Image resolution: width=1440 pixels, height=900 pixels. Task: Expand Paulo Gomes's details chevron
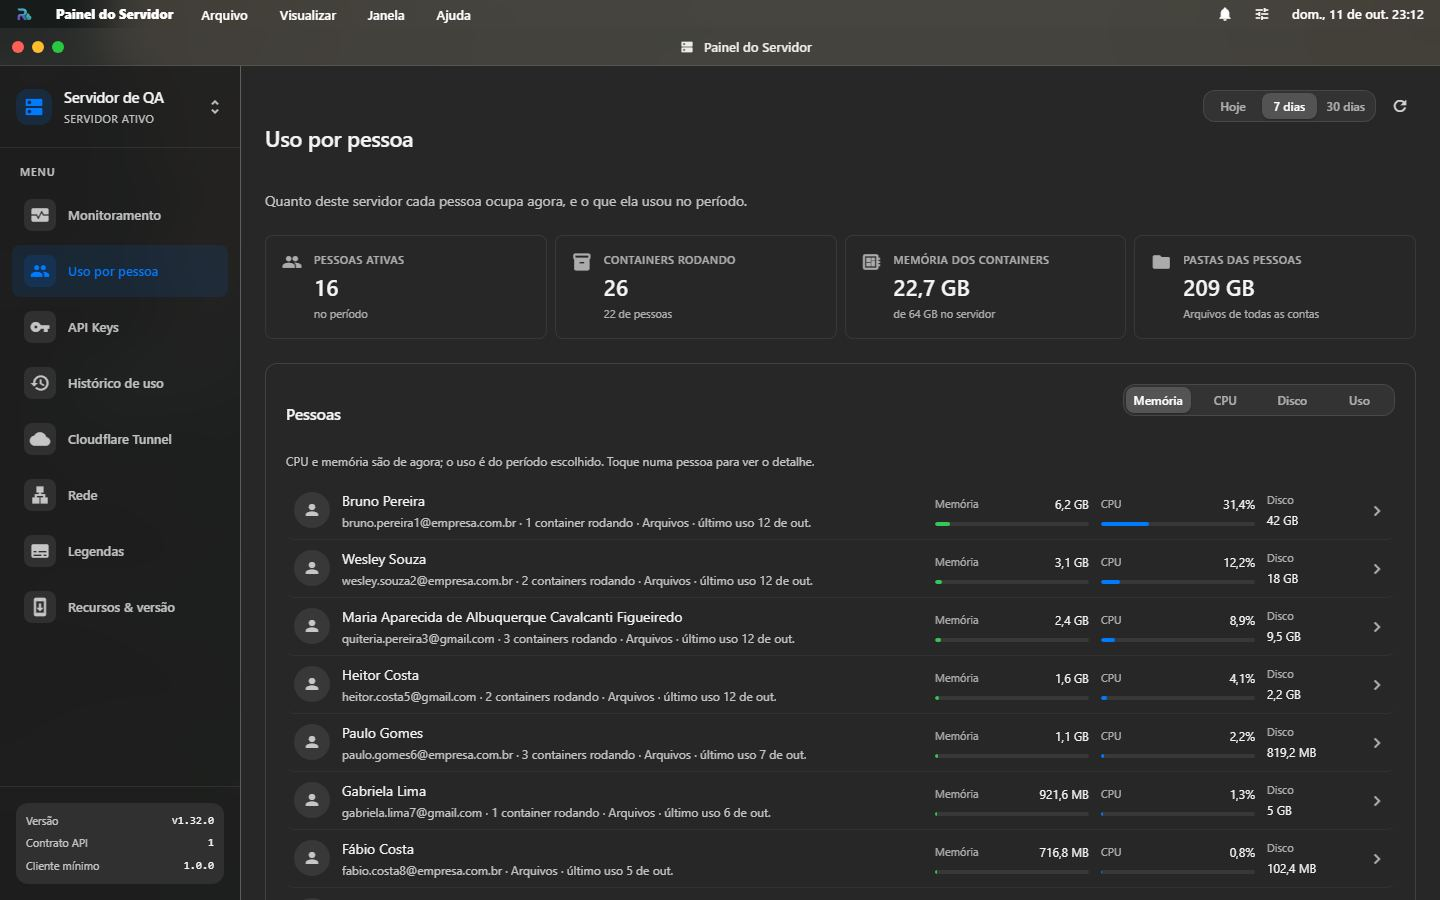[x=1377, y=743]
